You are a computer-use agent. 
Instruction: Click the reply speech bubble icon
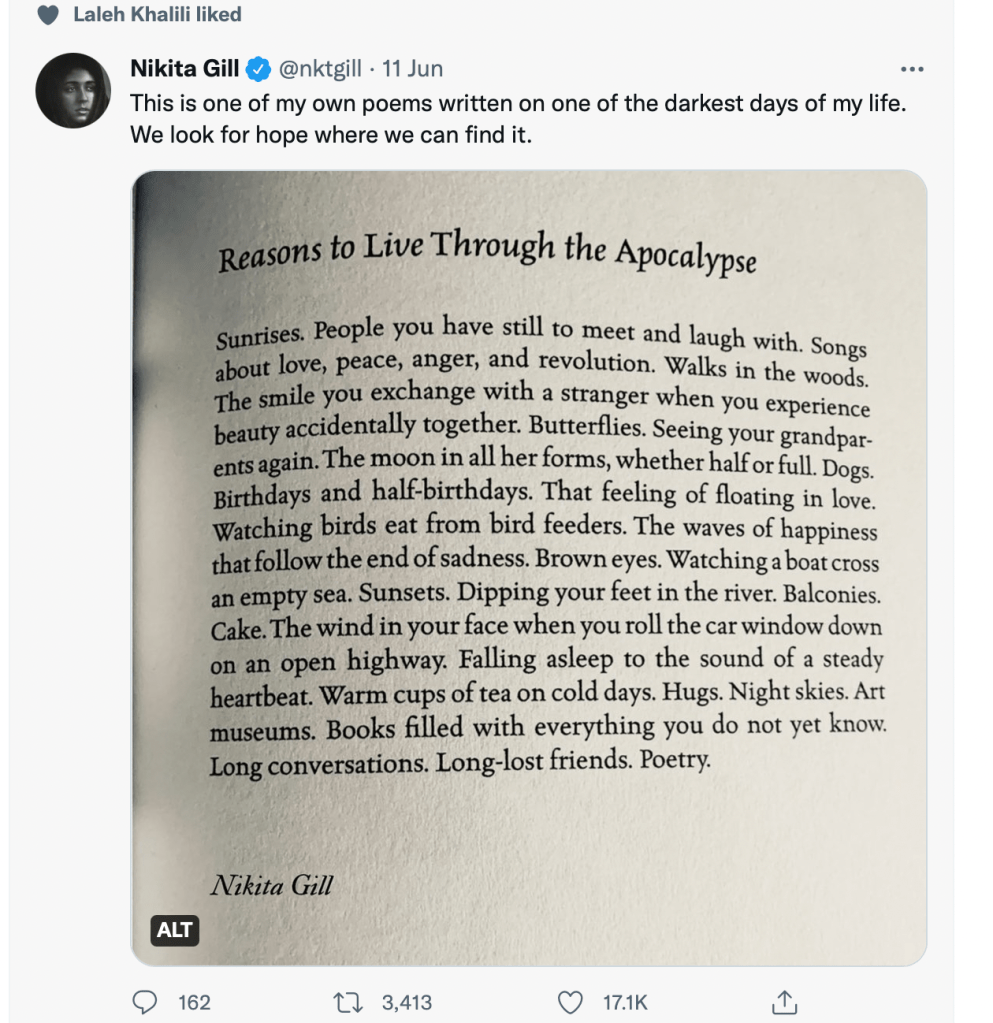[144, 1002]
